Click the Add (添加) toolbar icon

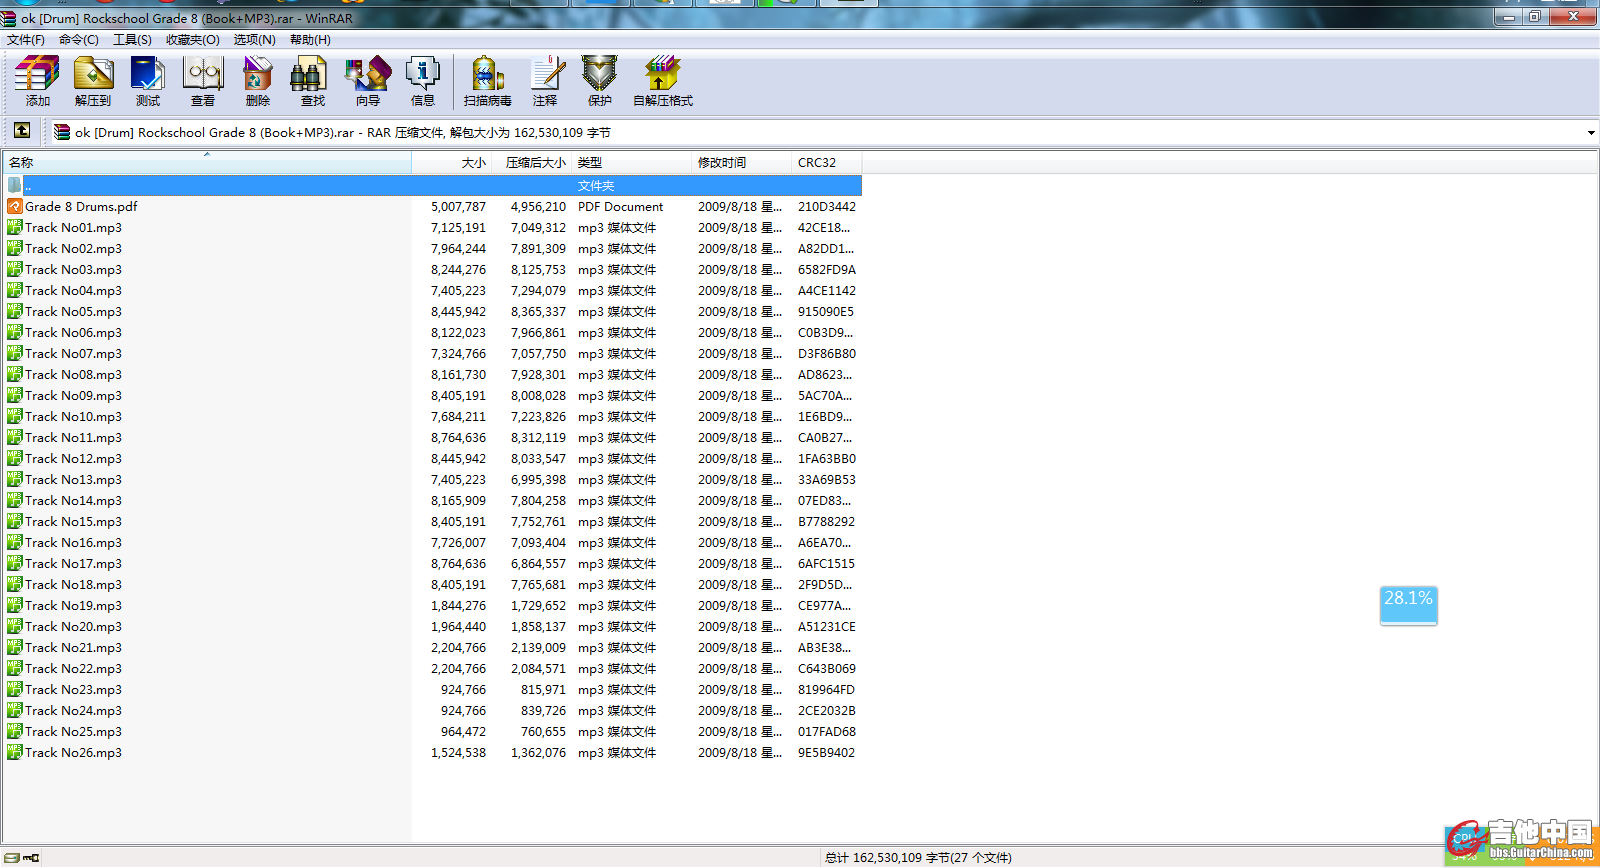click(x=37, y=81)
